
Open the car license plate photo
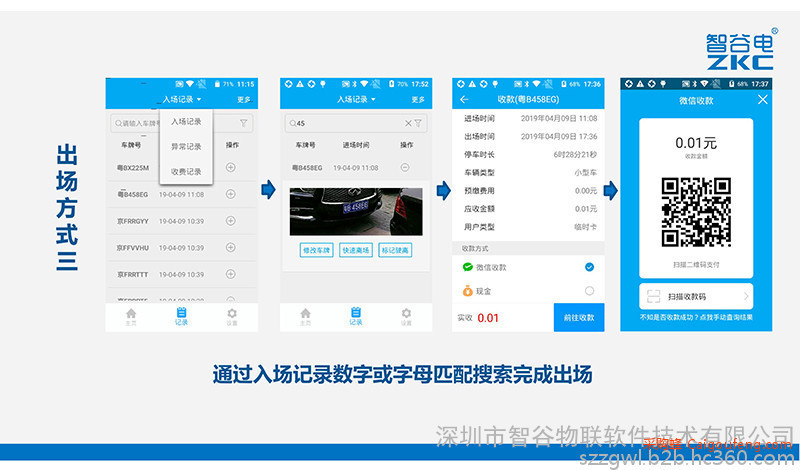(x=356, y=211)
